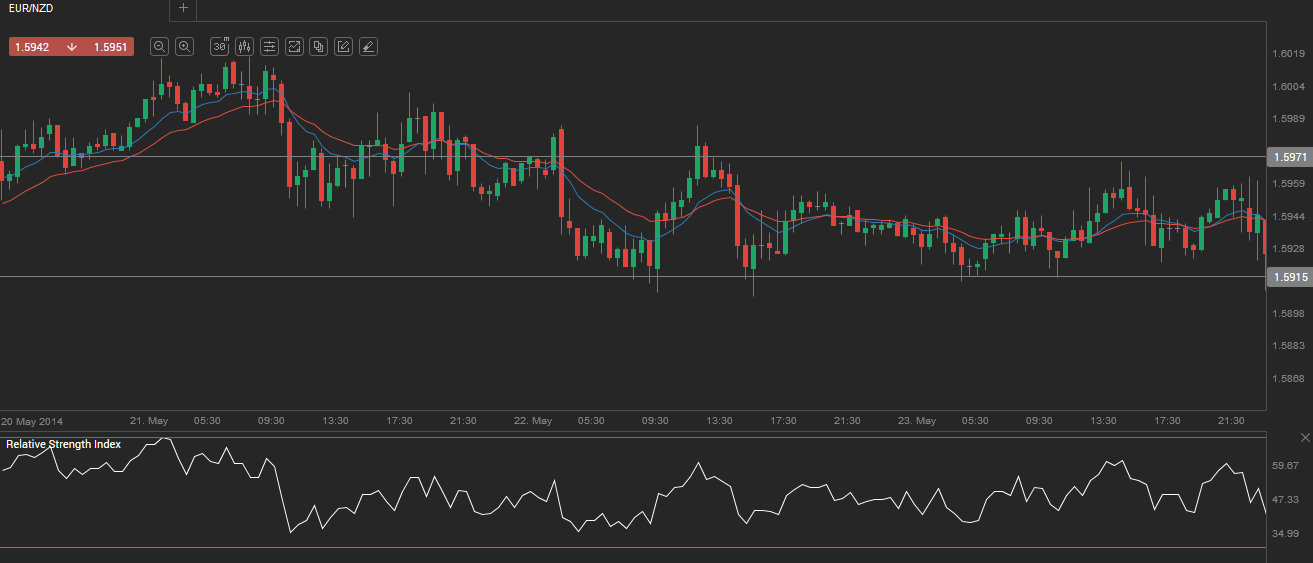
Task: Click the chart image toolbar icon
Action: (294, 46)
